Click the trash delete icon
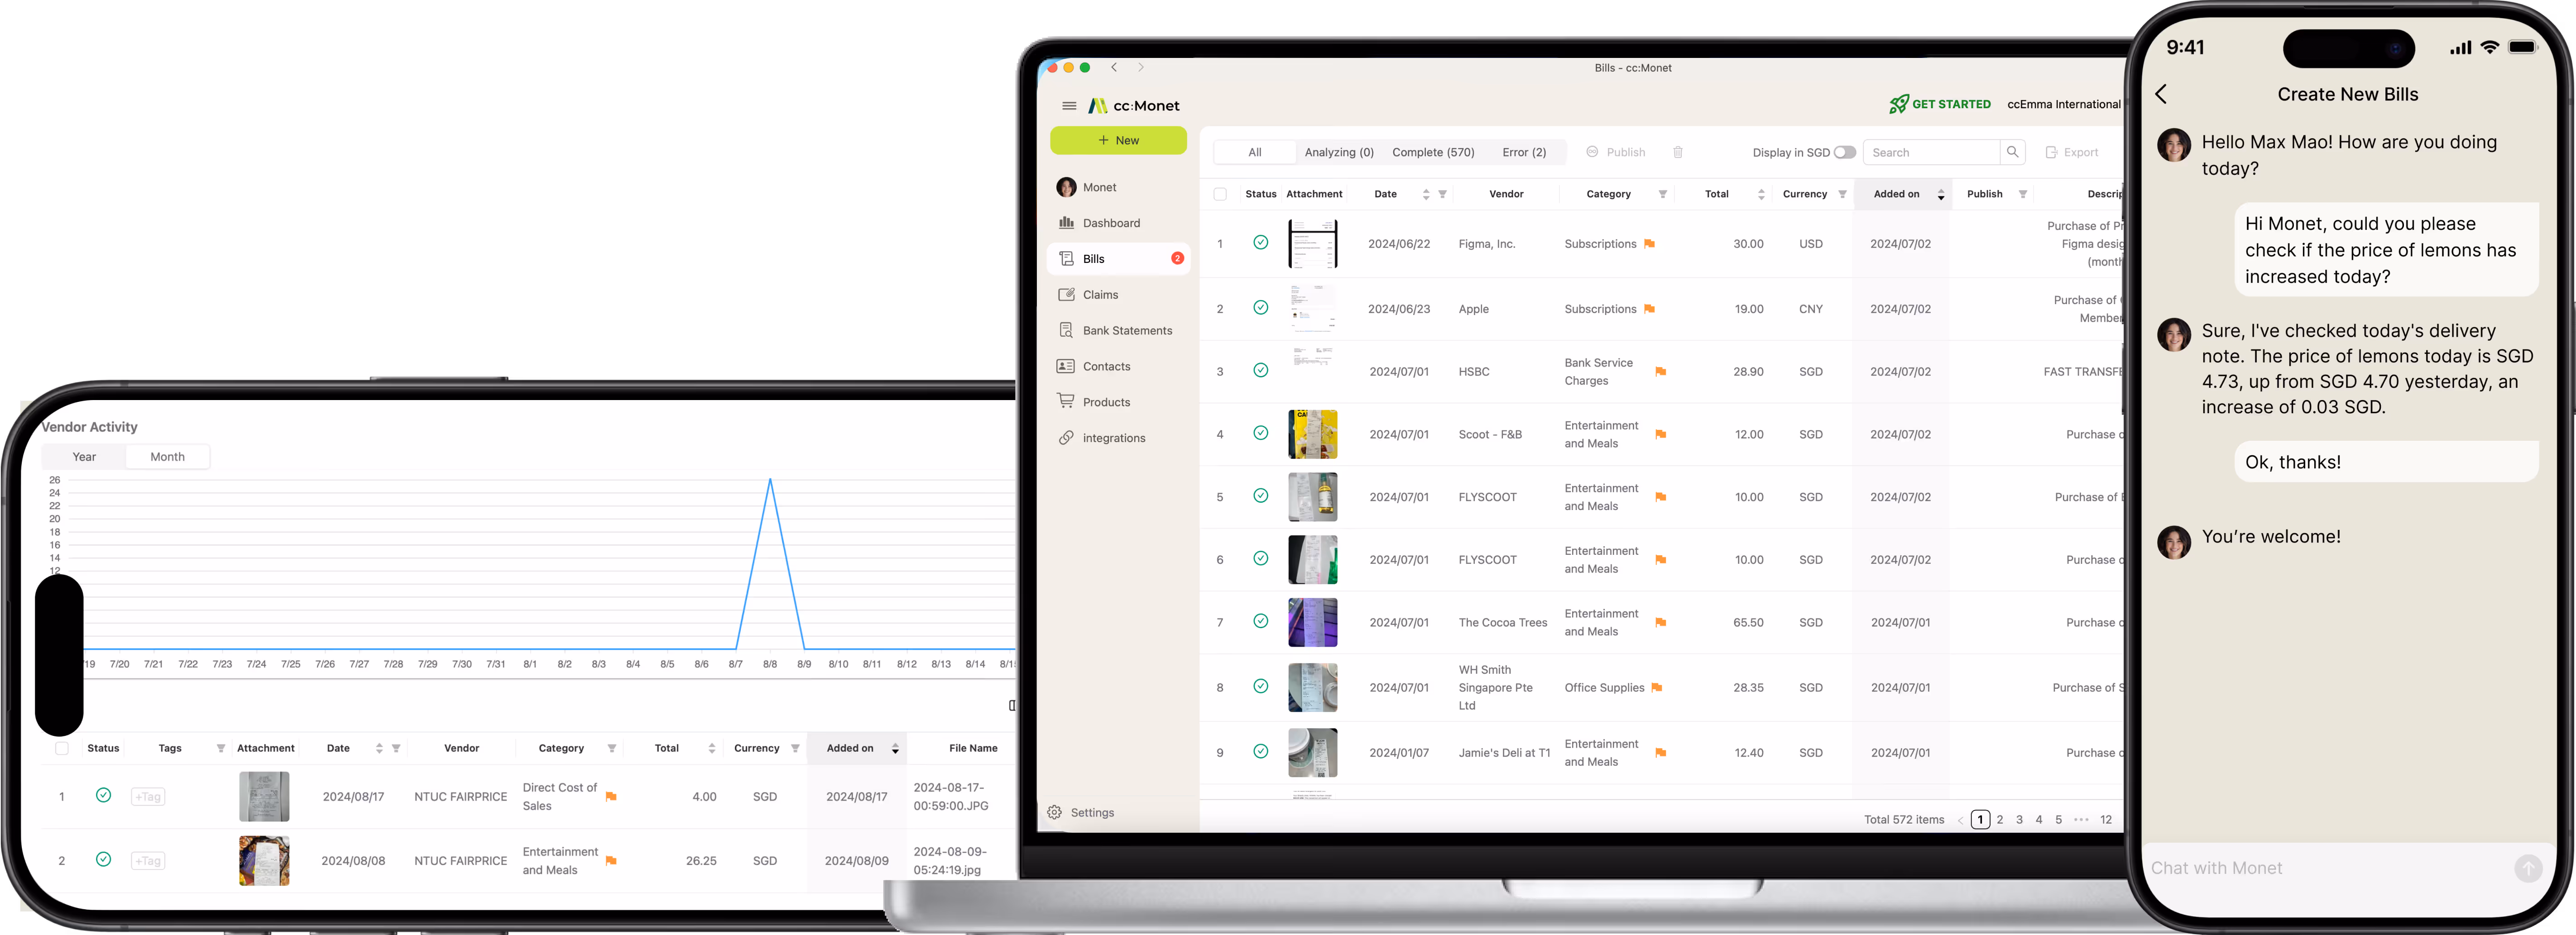 [x=1677, y=152]
